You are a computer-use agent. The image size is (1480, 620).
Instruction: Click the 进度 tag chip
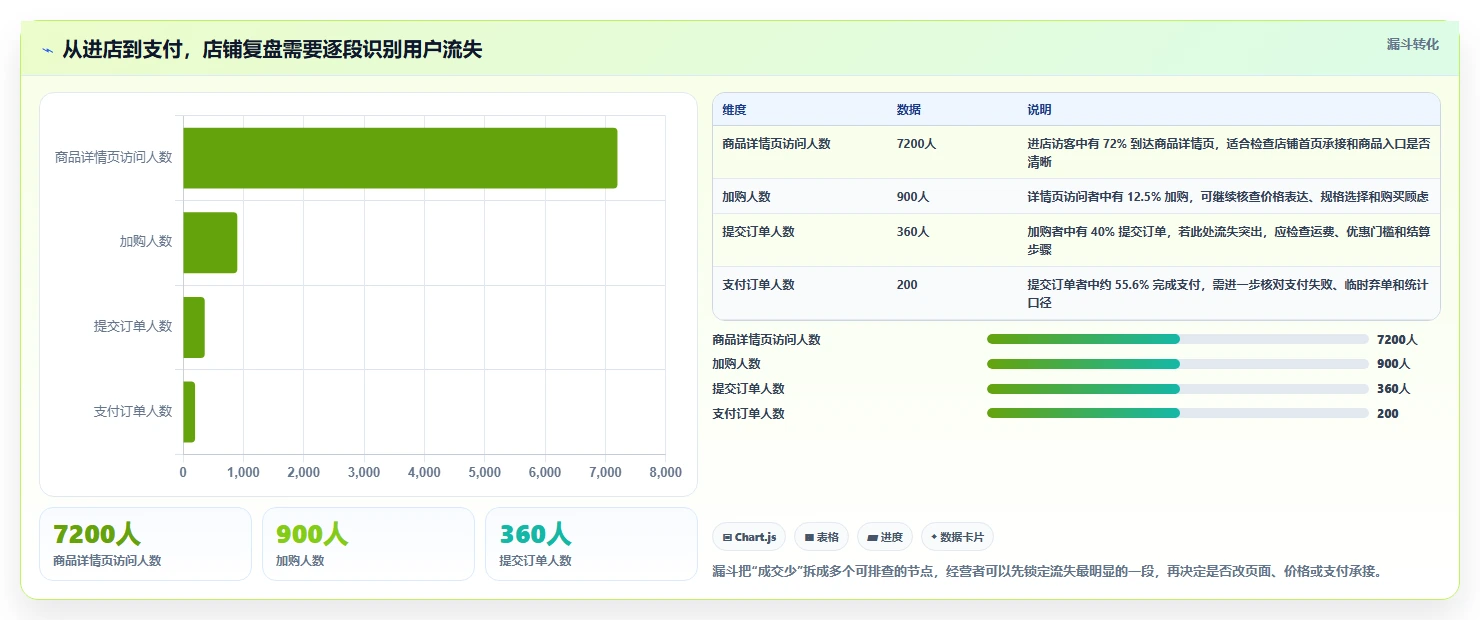click(x=885, y=537)
